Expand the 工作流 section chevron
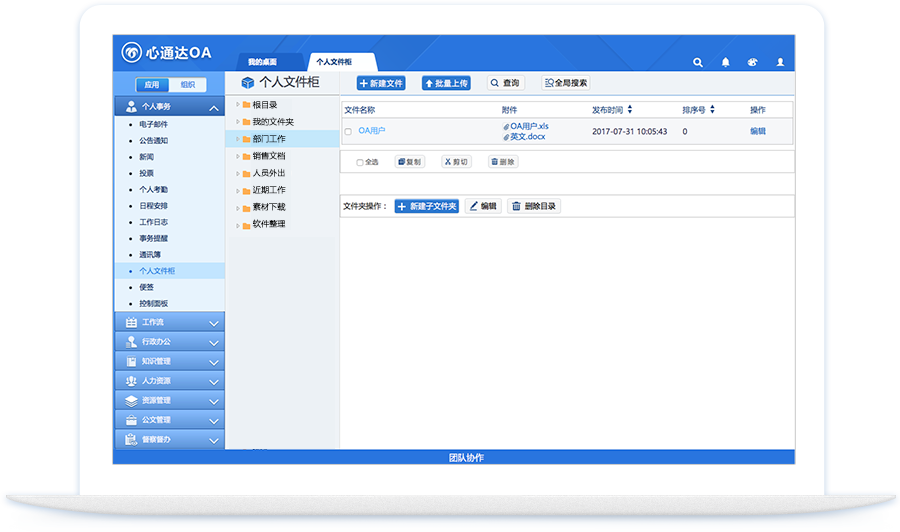Screen dimensions: 900x532 tap(214, 324)
